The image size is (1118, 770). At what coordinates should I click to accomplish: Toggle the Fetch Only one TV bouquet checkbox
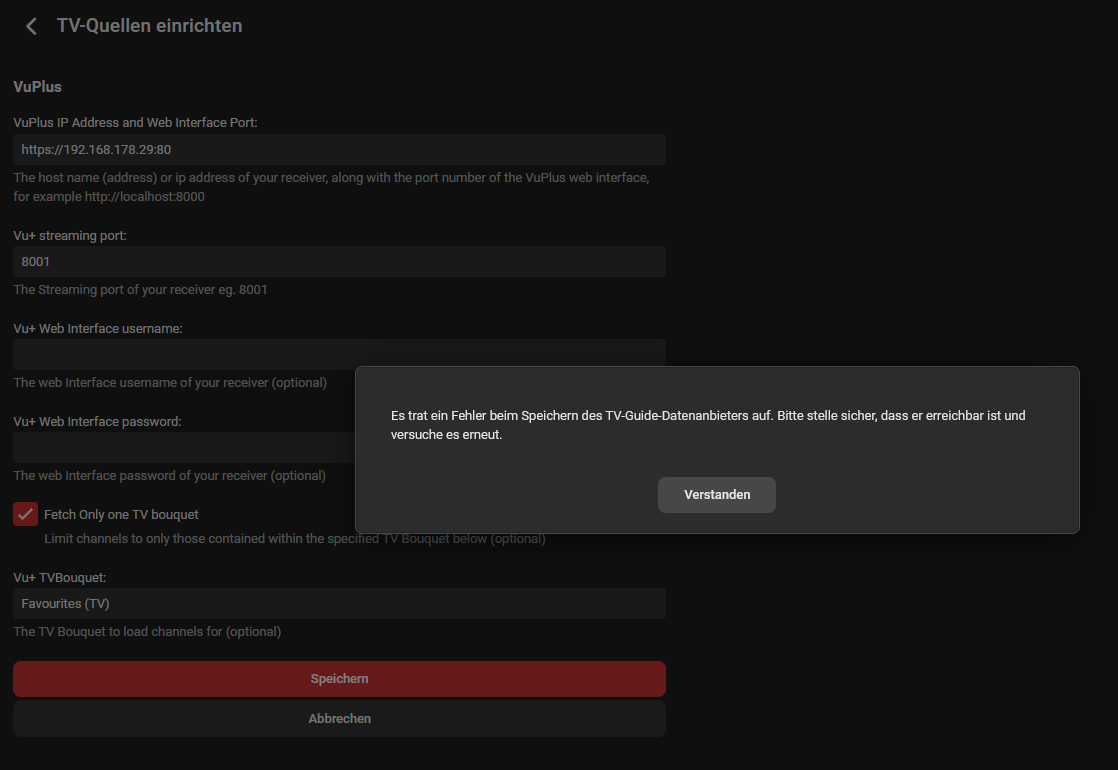click(x=26, y=514)
